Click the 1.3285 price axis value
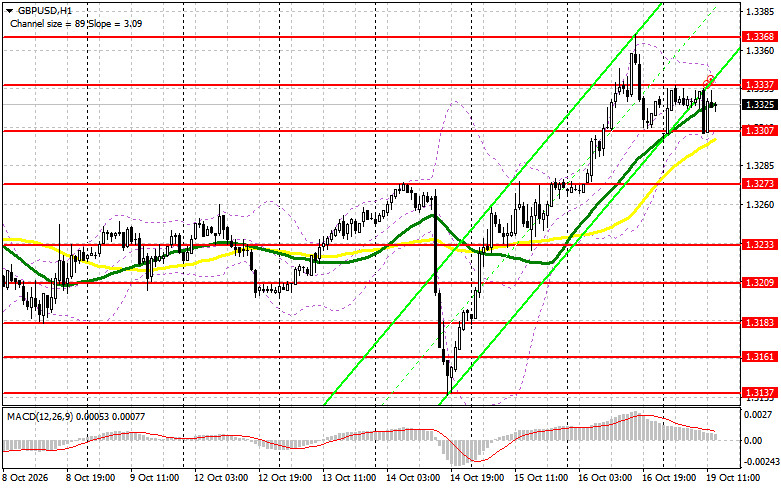 [760, 165]
